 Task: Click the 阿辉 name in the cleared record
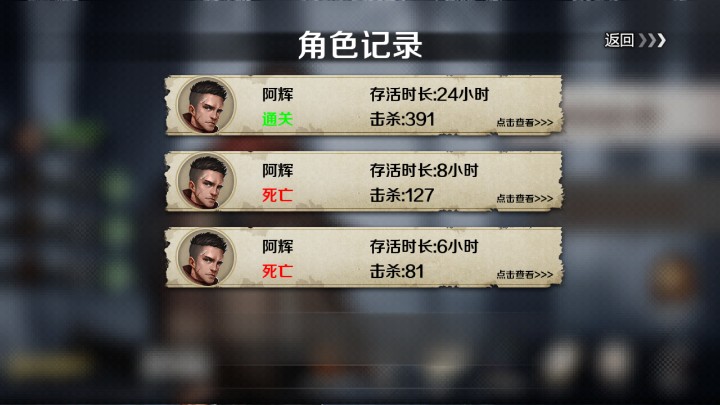tap(277, 95)
